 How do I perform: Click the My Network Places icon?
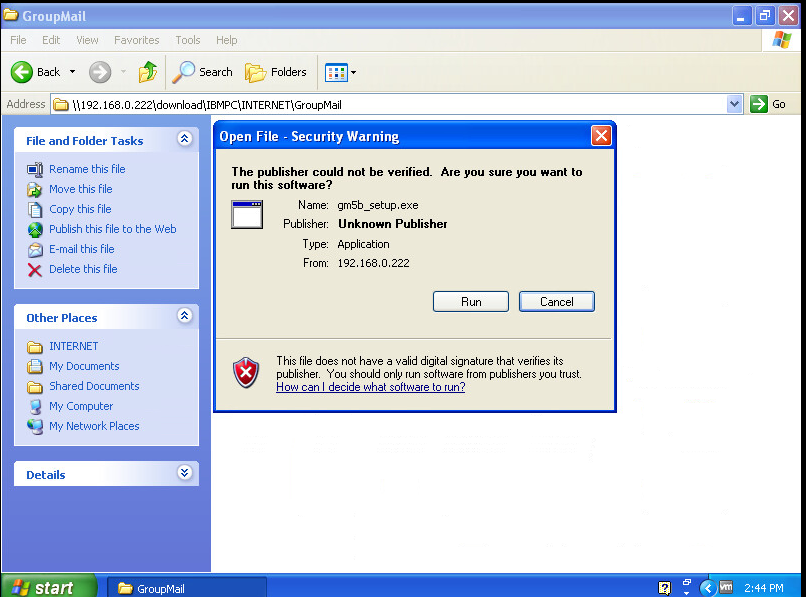(x=35, y=426)
